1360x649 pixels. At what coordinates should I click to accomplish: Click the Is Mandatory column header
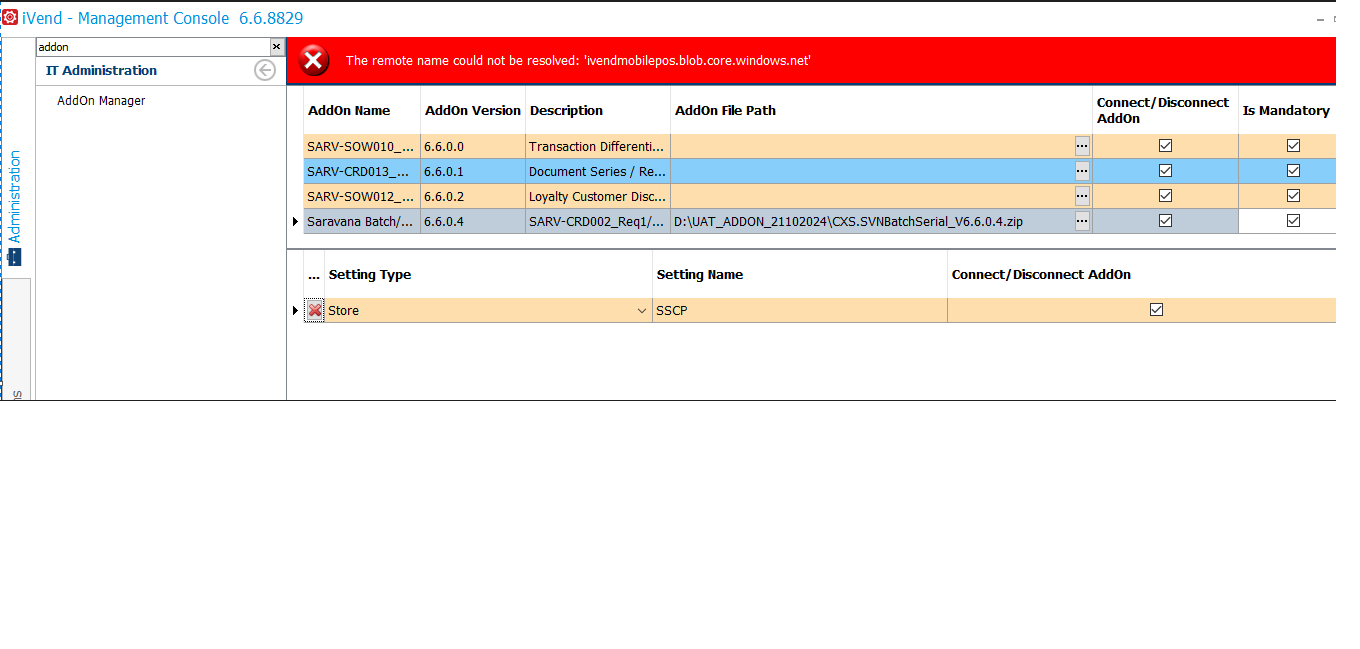coord(1286,111)
